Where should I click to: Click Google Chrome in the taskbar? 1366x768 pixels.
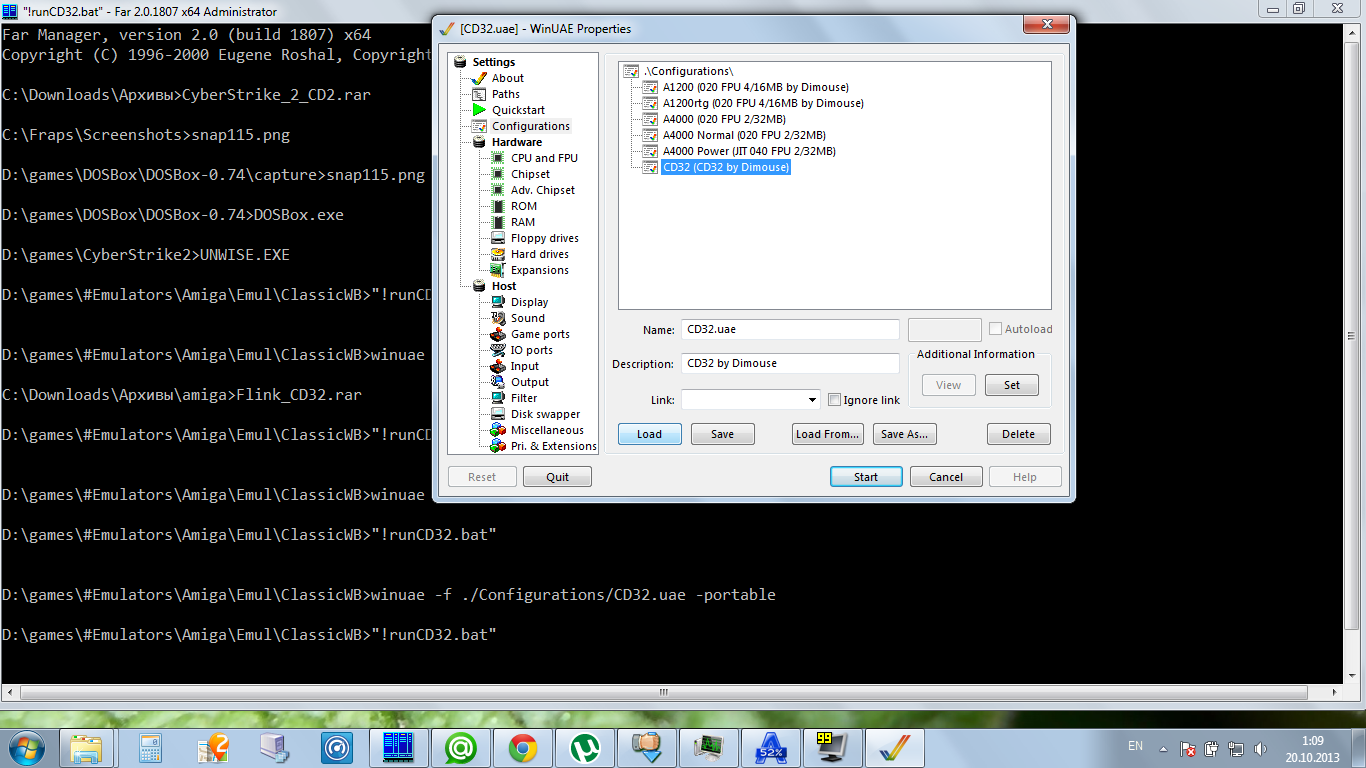[522, 748]
